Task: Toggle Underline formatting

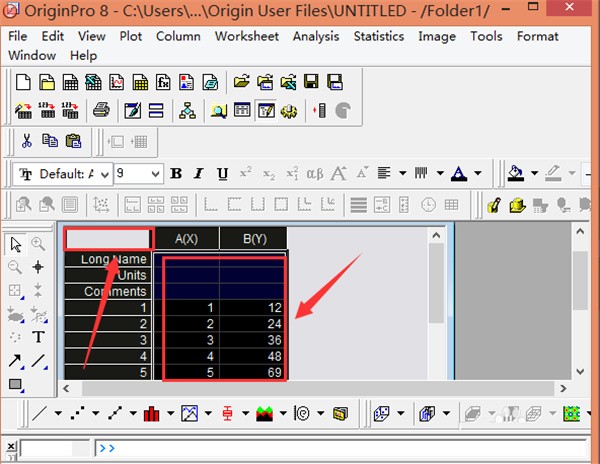Action: click(222, 174)
